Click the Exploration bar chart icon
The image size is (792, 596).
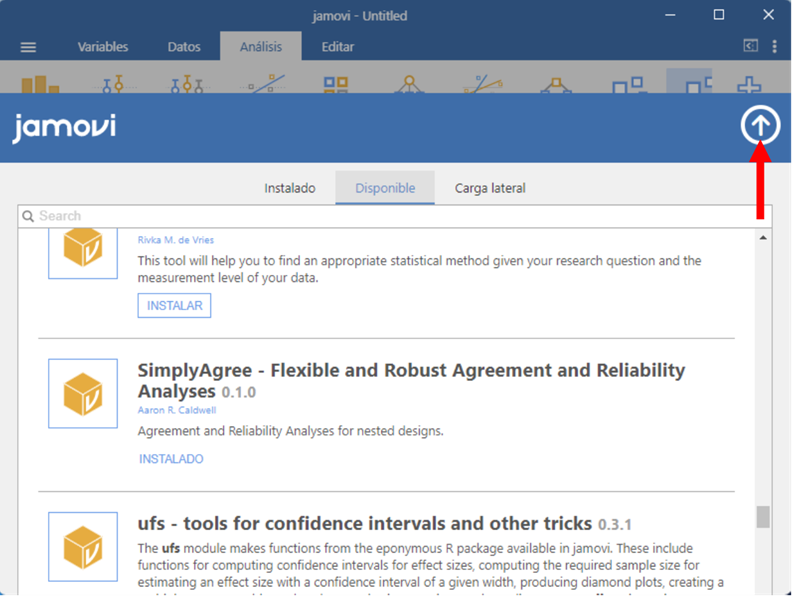tap(40, 85)
